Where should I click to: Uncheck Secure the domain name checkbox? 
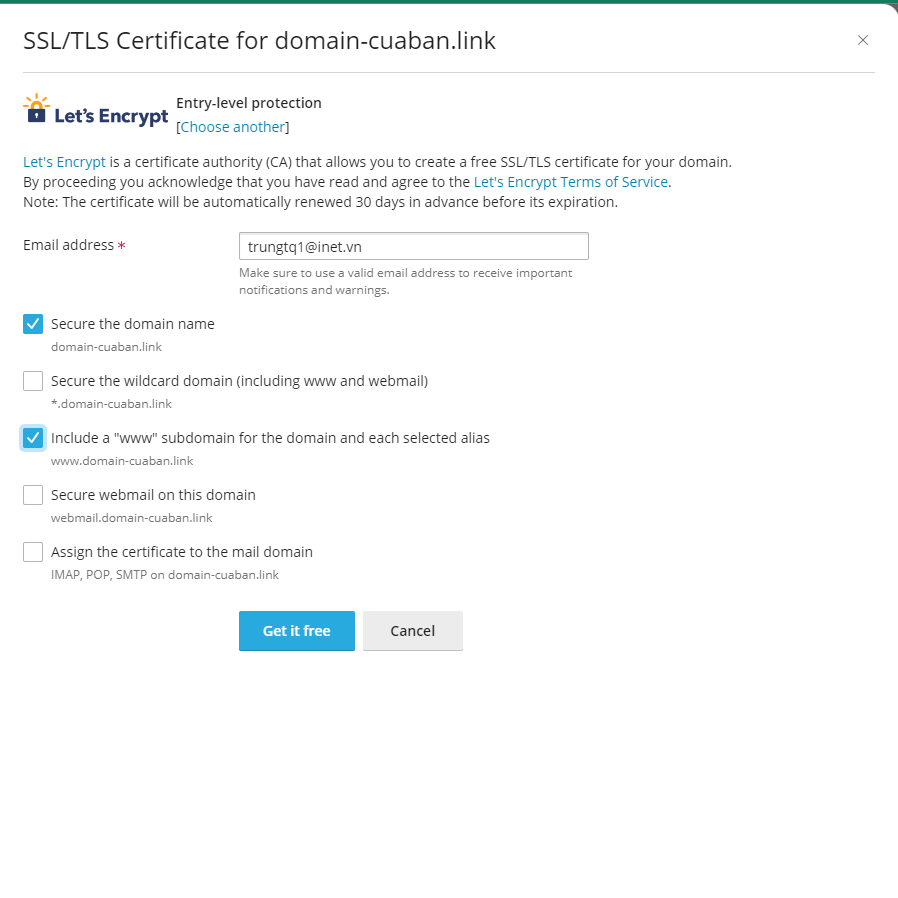click(33, 324)
